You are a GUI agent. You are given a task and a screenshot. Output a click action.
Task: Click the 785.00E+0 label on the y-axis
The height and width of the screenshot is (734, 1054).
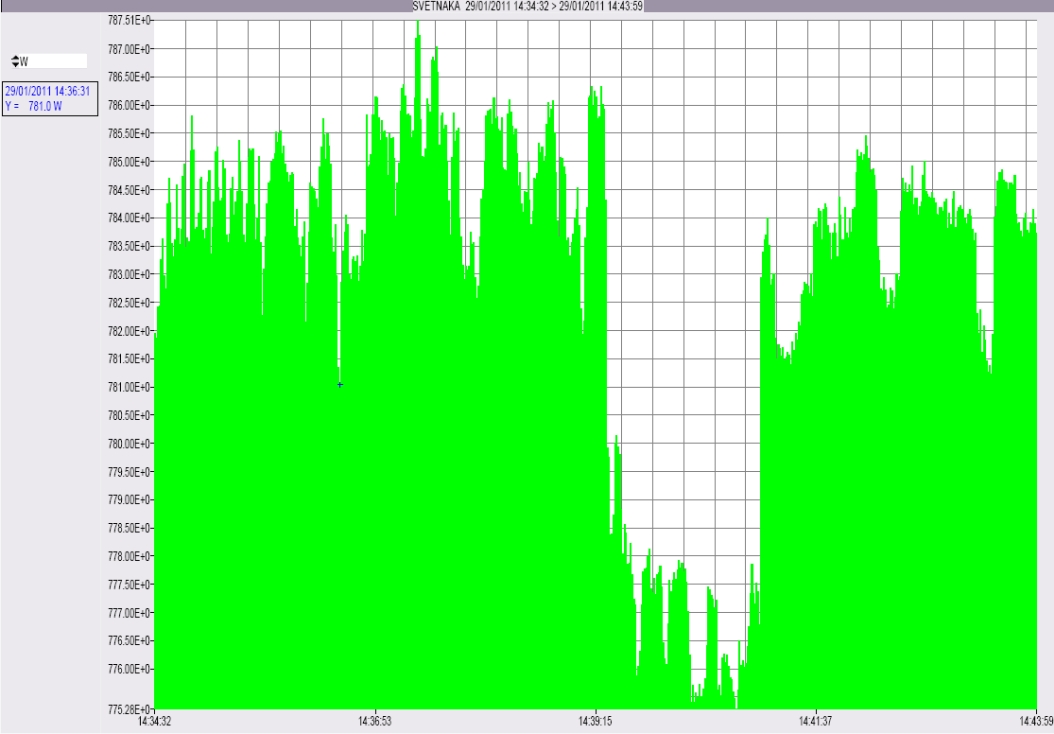click(129, 162)
